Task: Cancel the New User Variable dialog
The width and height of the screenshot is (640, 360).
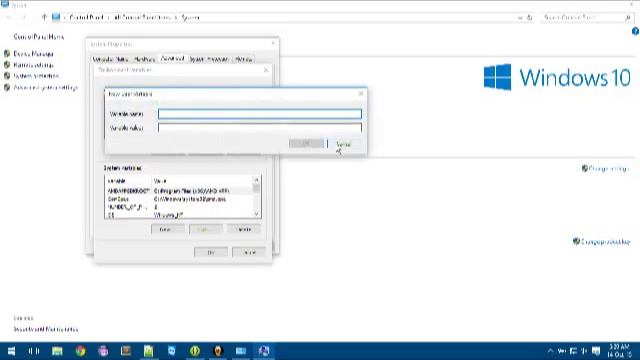Action: click(344, 144)
